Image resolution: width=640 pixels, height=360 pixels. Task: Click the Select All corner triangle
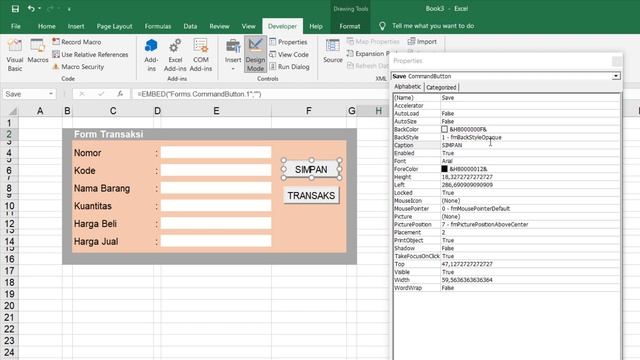pyautogui.click(x=12, y=111)
